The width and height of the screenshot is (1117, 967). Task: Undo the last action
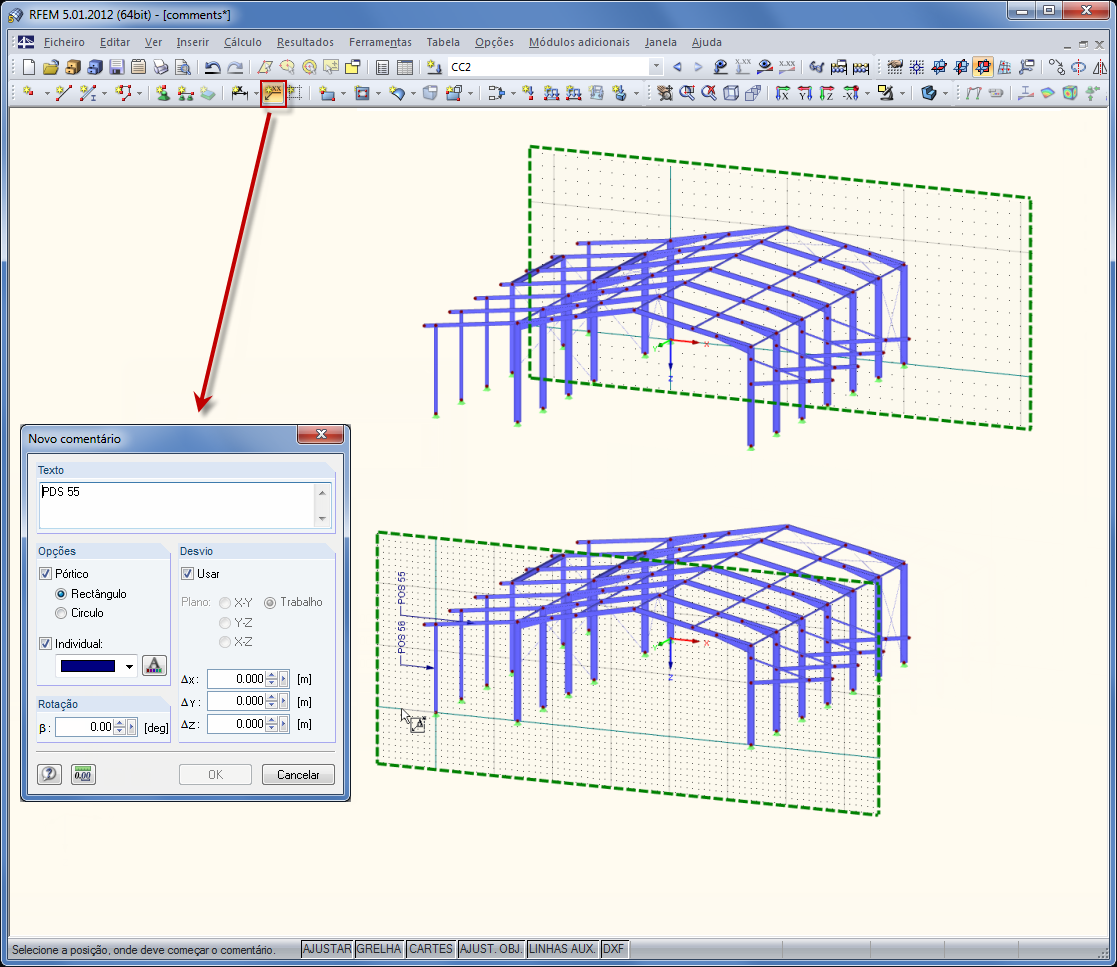pos(212,67)
